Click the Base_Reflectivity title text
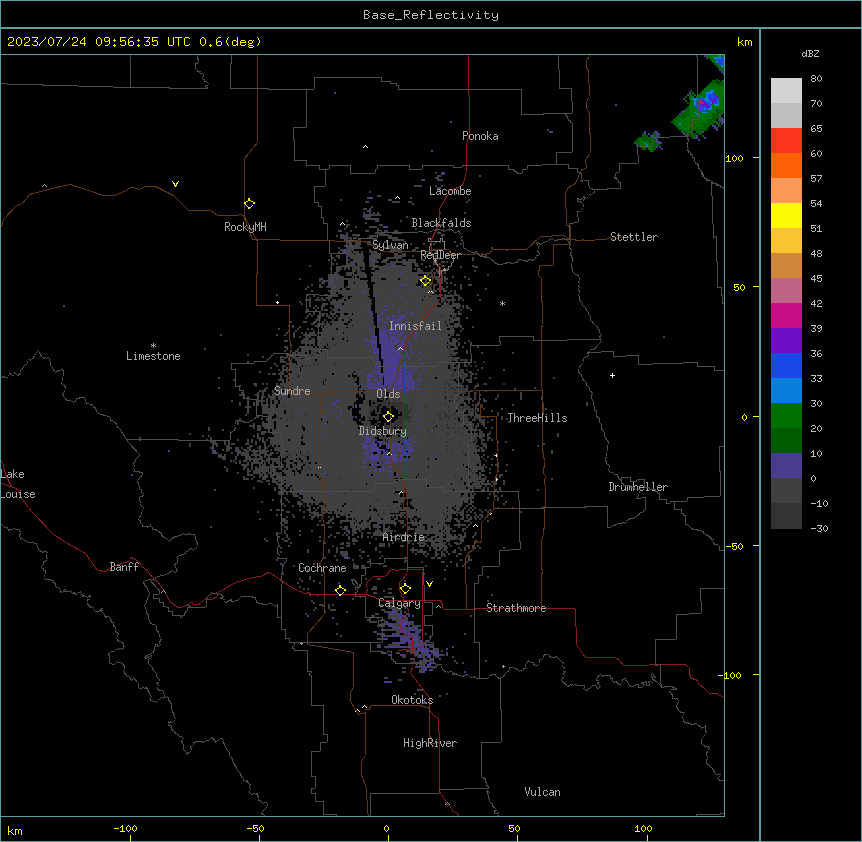The width and height of the screenshot is (862, 842). [x=431, y=15]
